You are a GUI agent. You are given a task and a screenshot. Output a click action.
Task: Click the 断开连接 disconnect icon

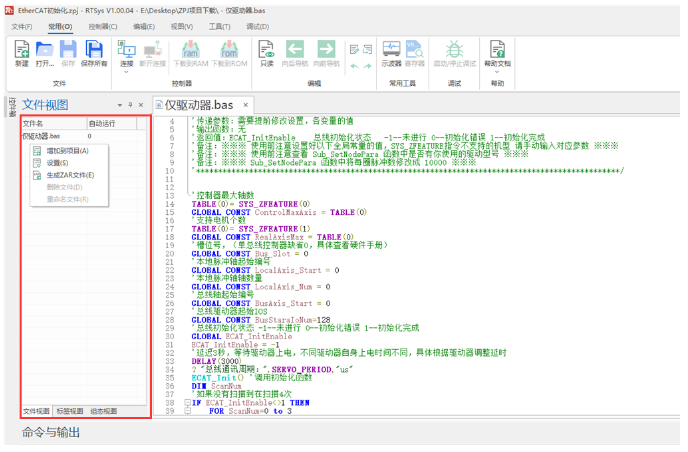(x=152, y=50)
